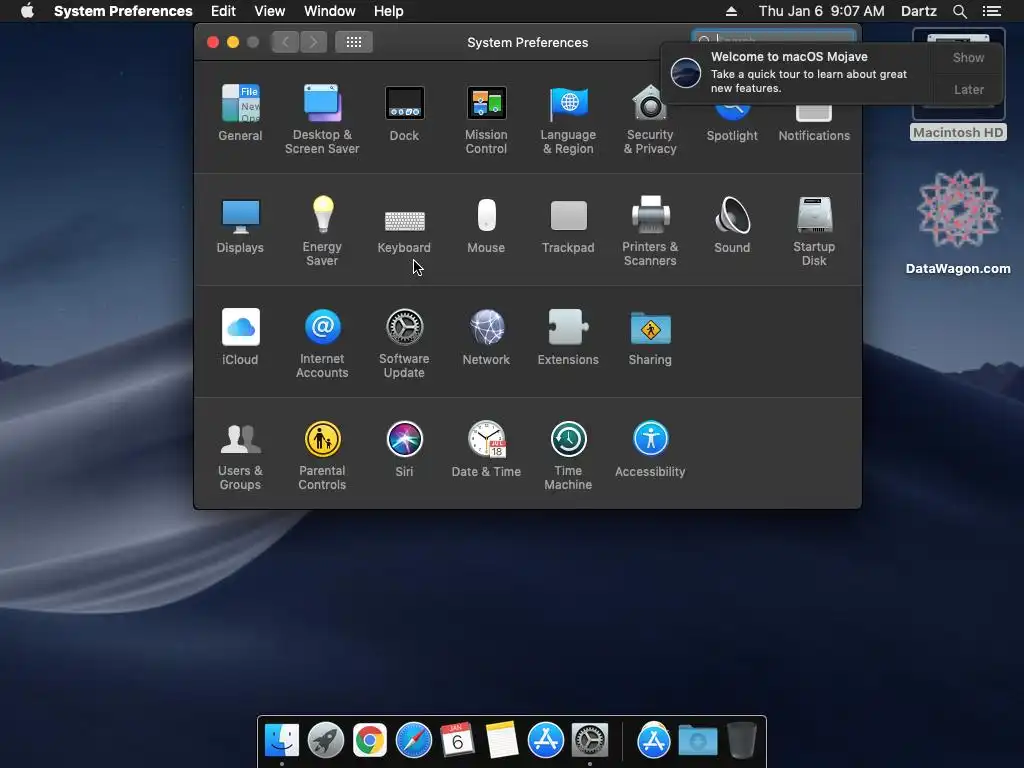
Task: Open the iCloud preferences pane
Action: [x=240, y=336]
